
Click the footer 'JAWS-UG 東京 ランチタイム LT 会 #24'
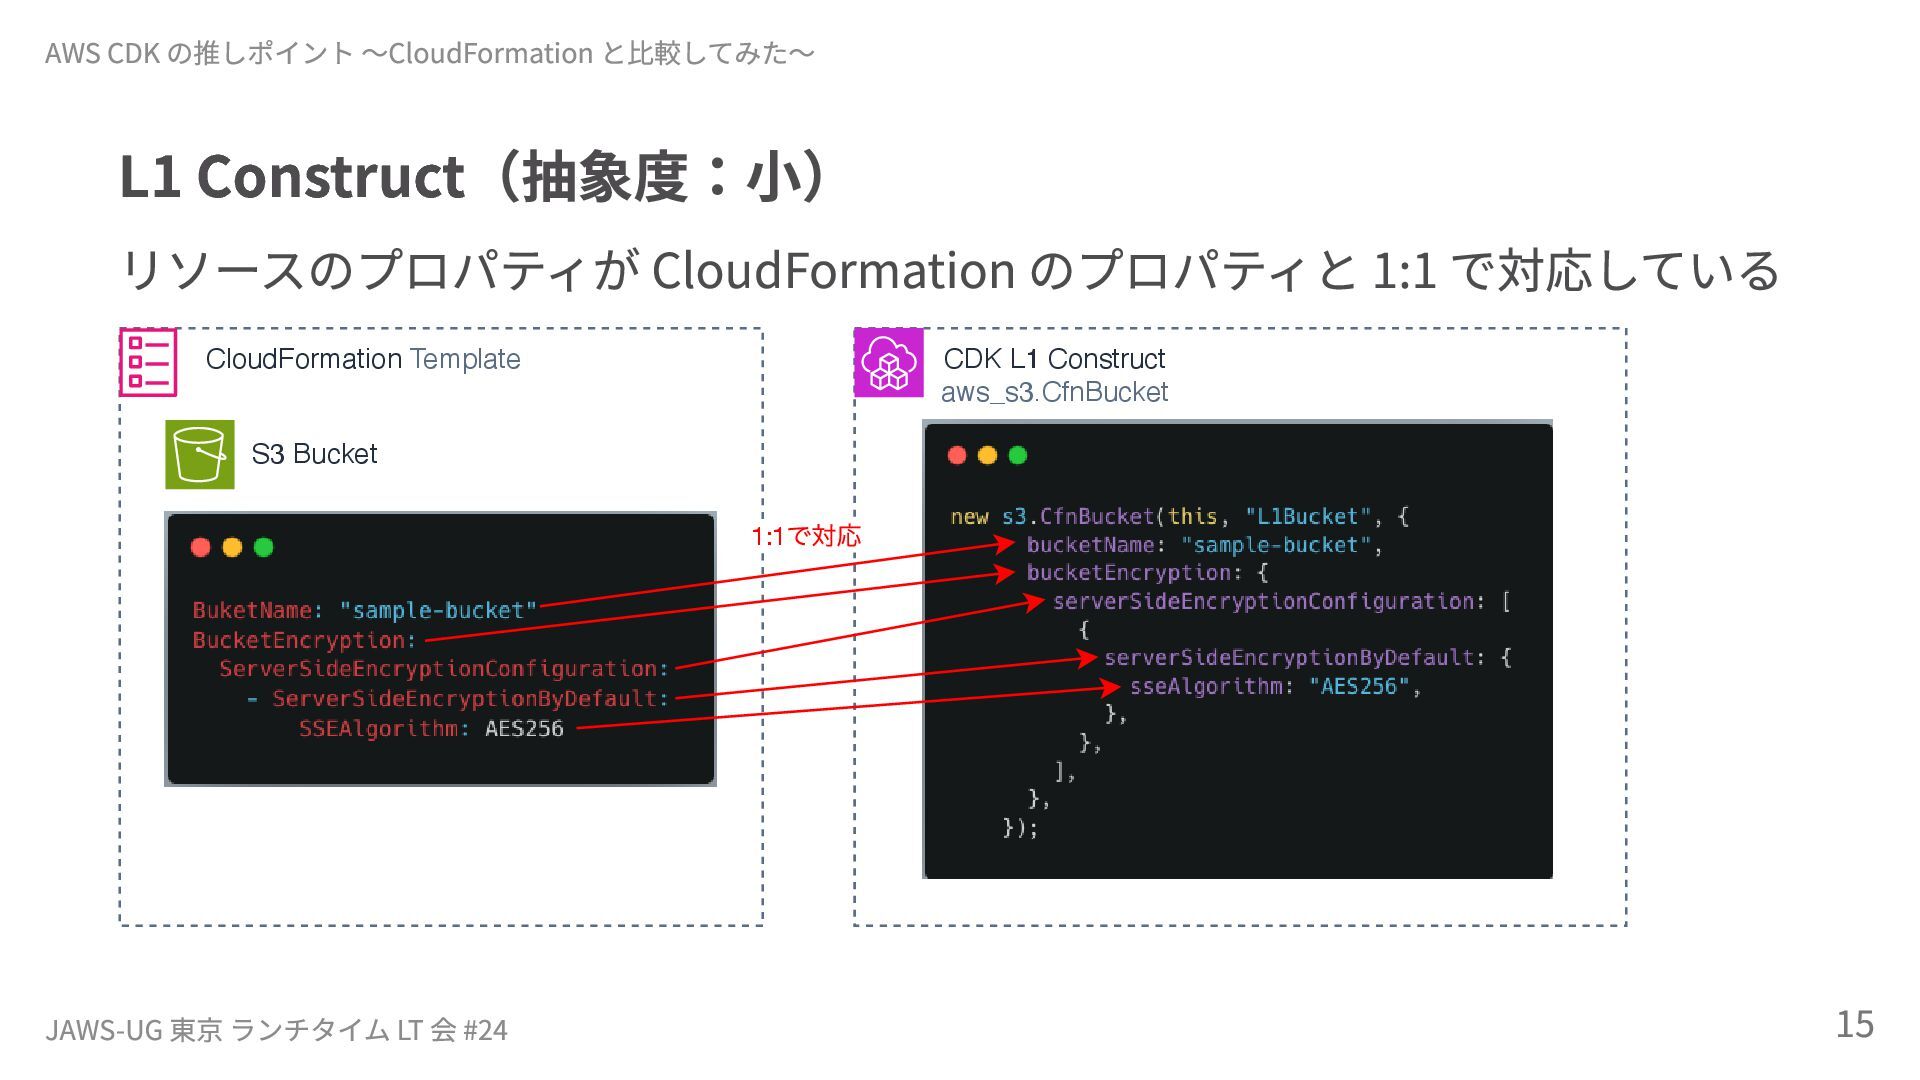pos(276,1029)
